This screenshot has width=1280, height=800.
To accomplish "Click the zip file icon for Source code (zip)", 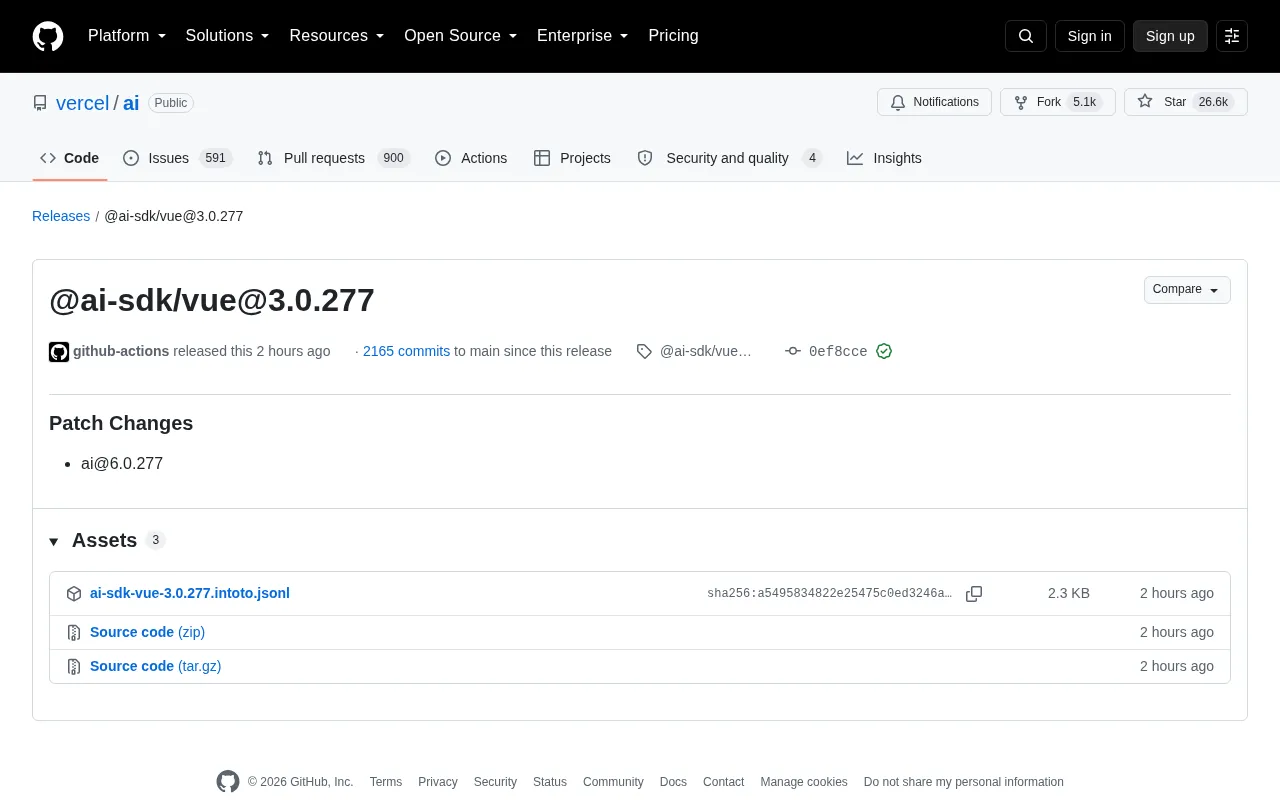I will pyautogui.click(x=74, y=632).
